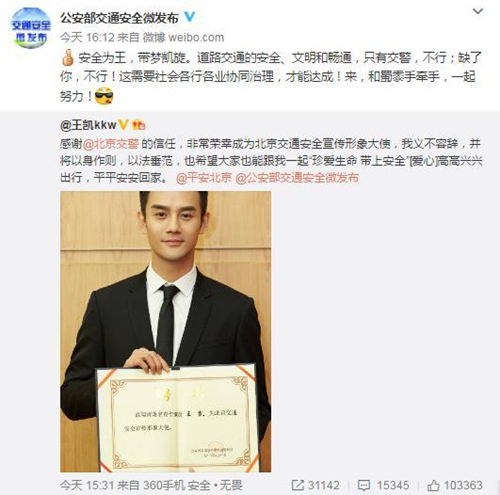Image resolution: width=500 pixels, height=495 pixels.
Task: Open the traffic safety account avatar
Action: coord(30,28)
